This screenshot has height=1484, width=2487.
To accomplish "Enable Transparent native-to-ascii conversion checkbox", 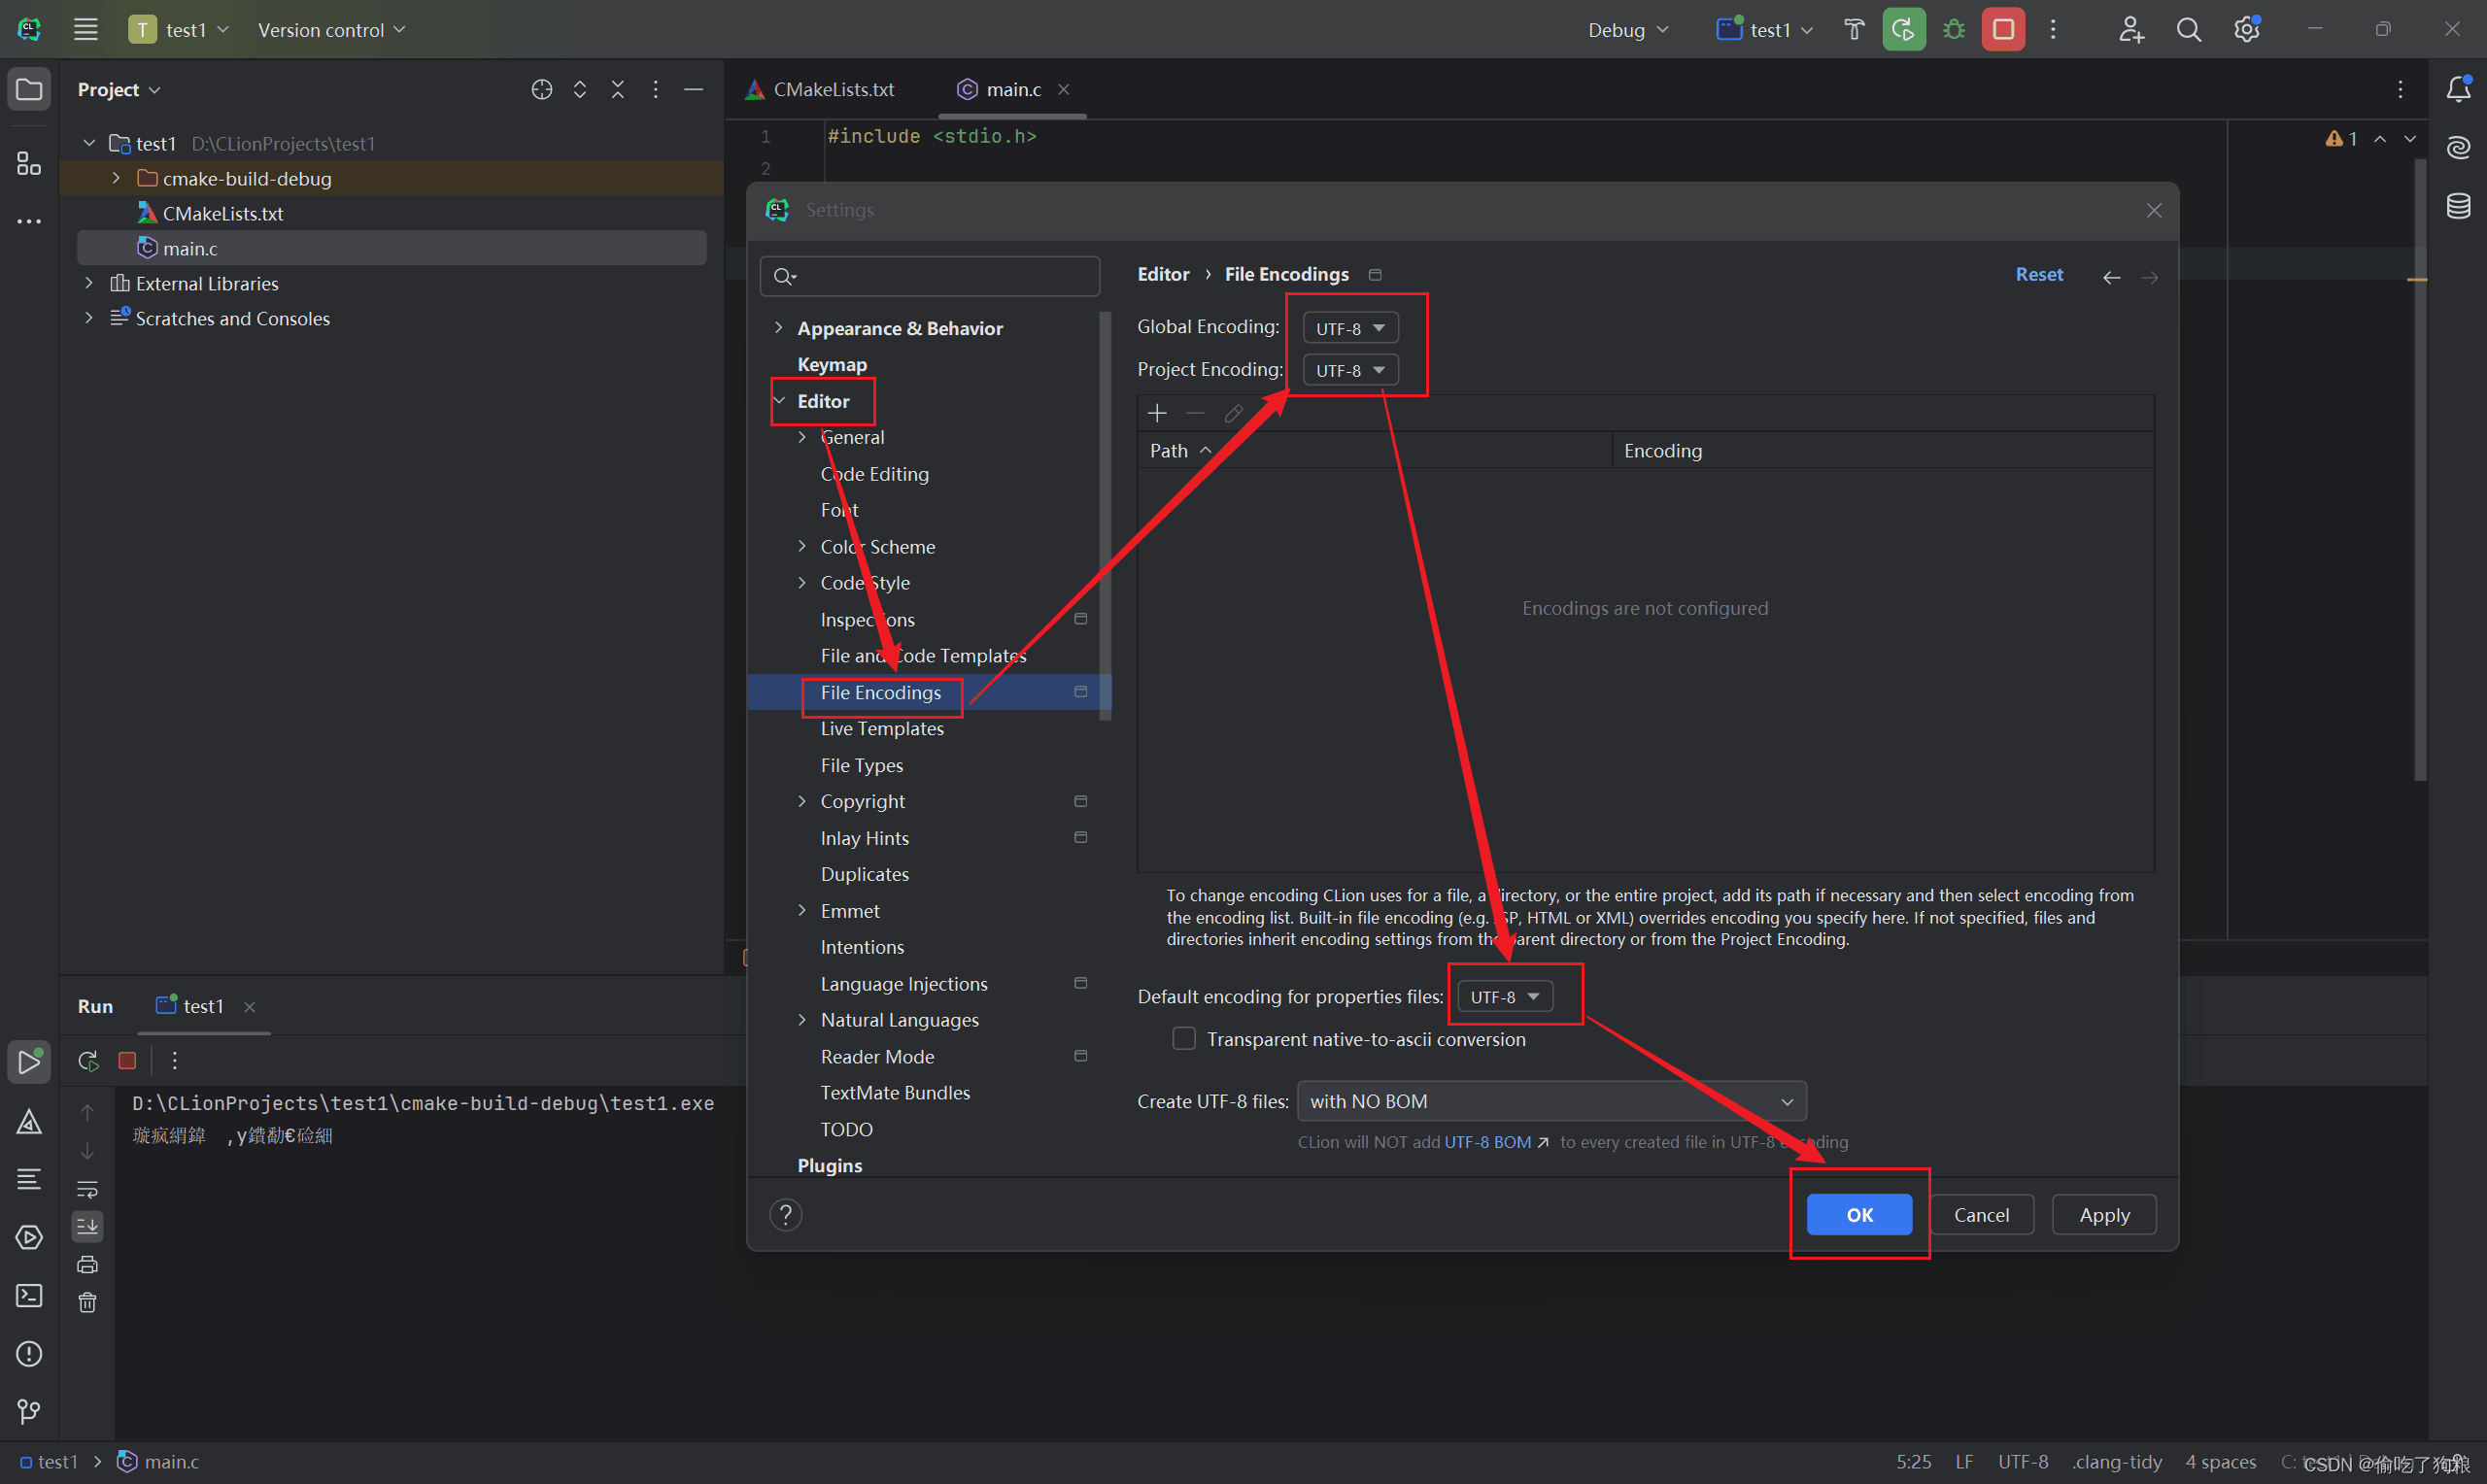I will [x=1184, y=1039].
